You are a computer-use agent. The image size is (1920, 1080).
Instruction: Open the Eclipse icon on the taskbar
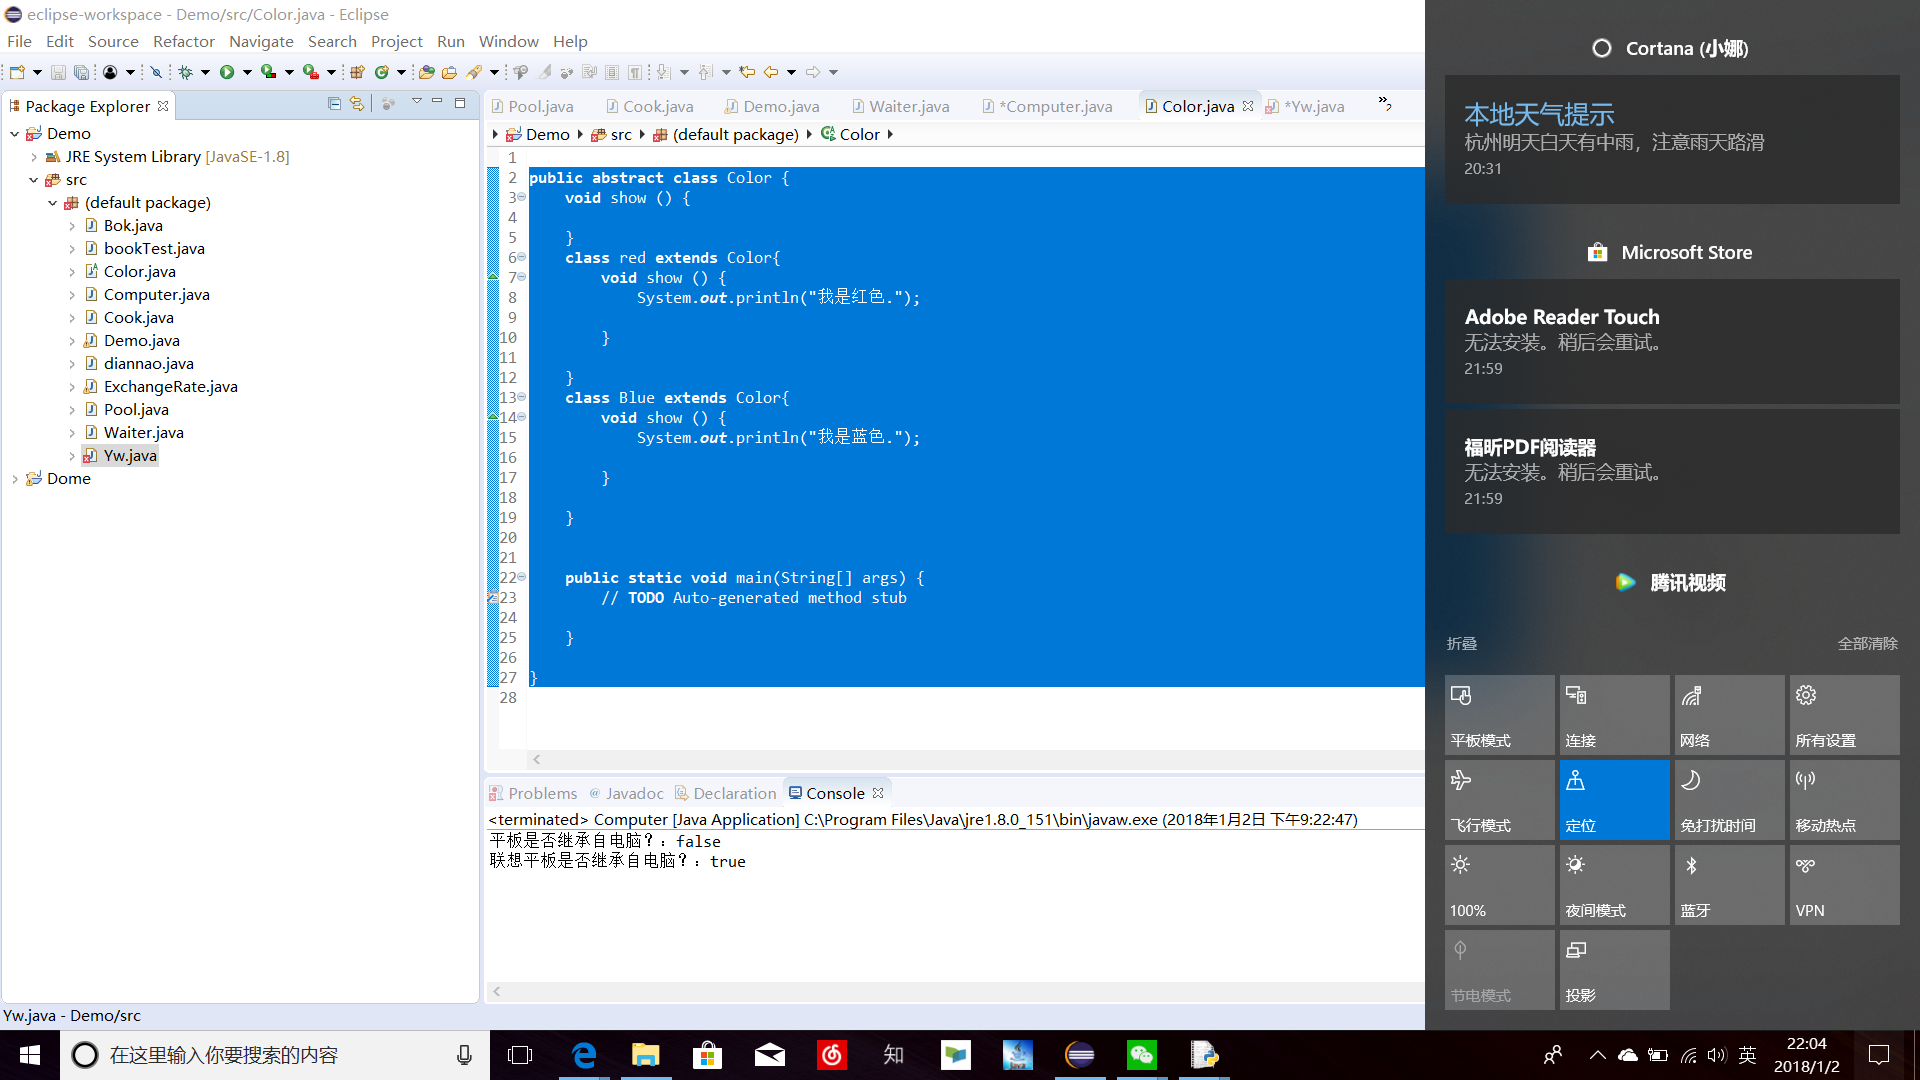tap(1080, 1055)
